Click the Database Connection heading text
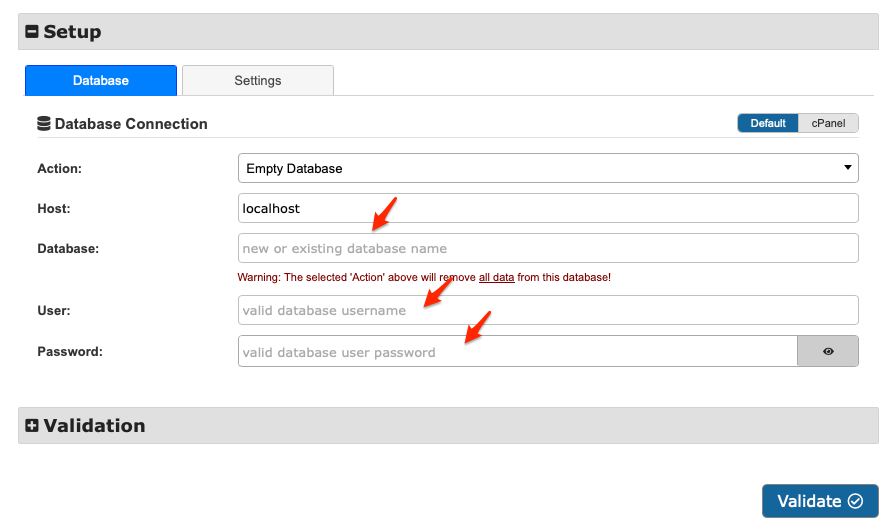896x532 pixels. coord(131,124)
